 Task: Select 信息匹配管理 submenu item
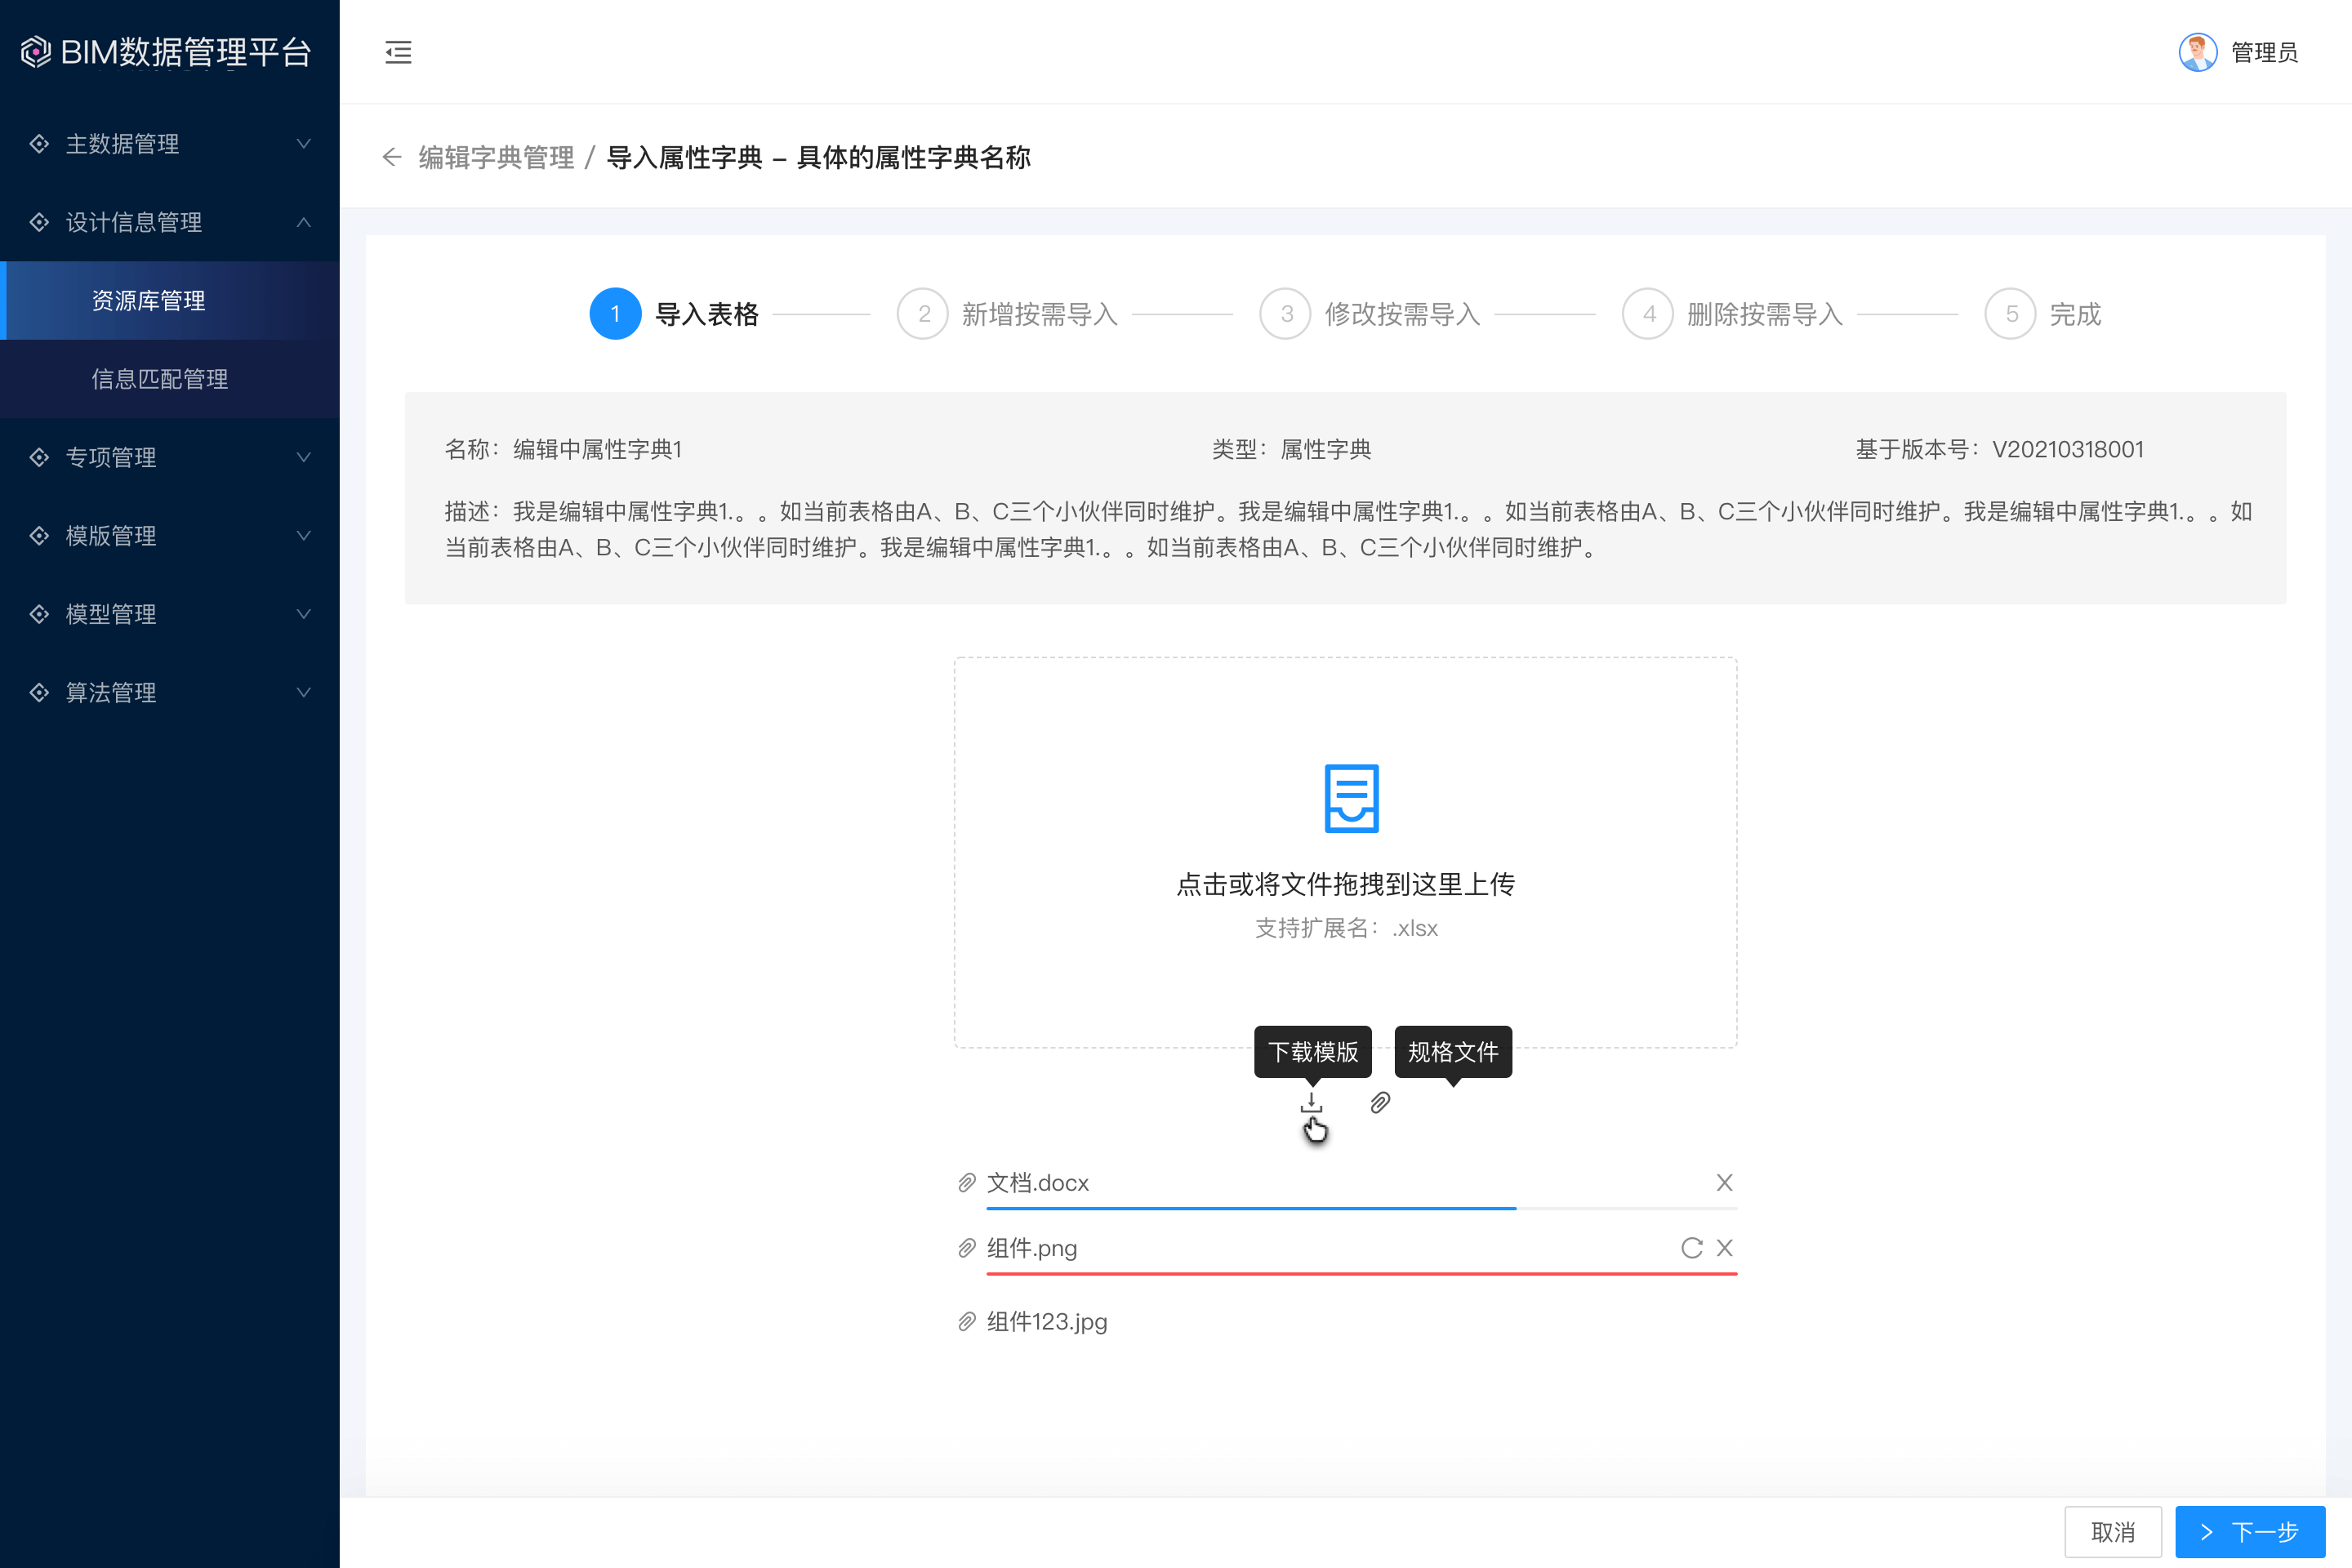(160, 379)
